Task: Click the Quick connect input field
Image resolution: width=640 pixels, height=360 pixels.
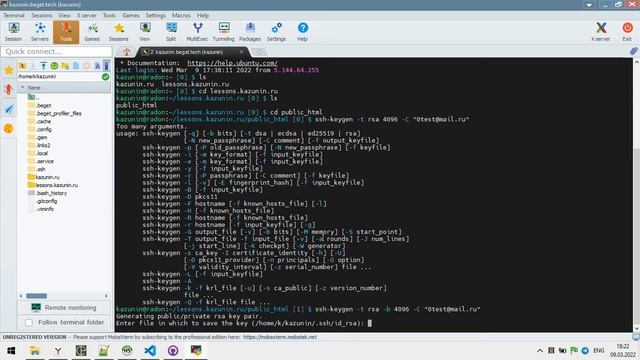Action: [x=56, y=51]
